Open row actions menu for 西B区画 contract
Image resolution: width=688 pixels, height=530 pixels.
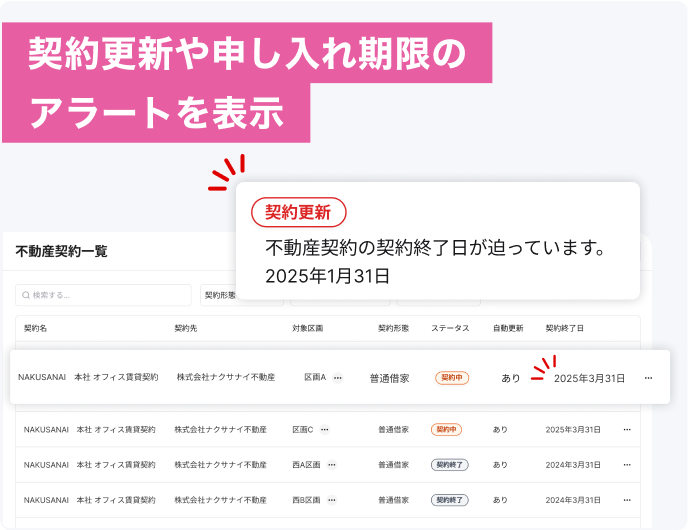[627, 500]
